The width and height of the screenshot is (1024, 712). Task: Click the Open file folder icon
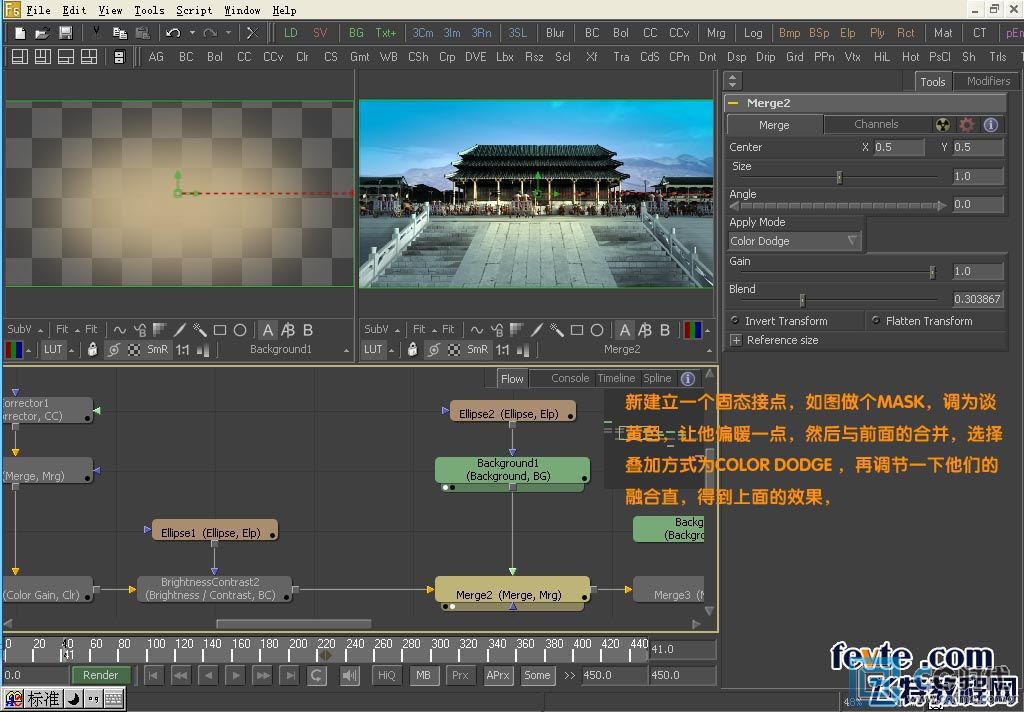click(x=42, y=33)
